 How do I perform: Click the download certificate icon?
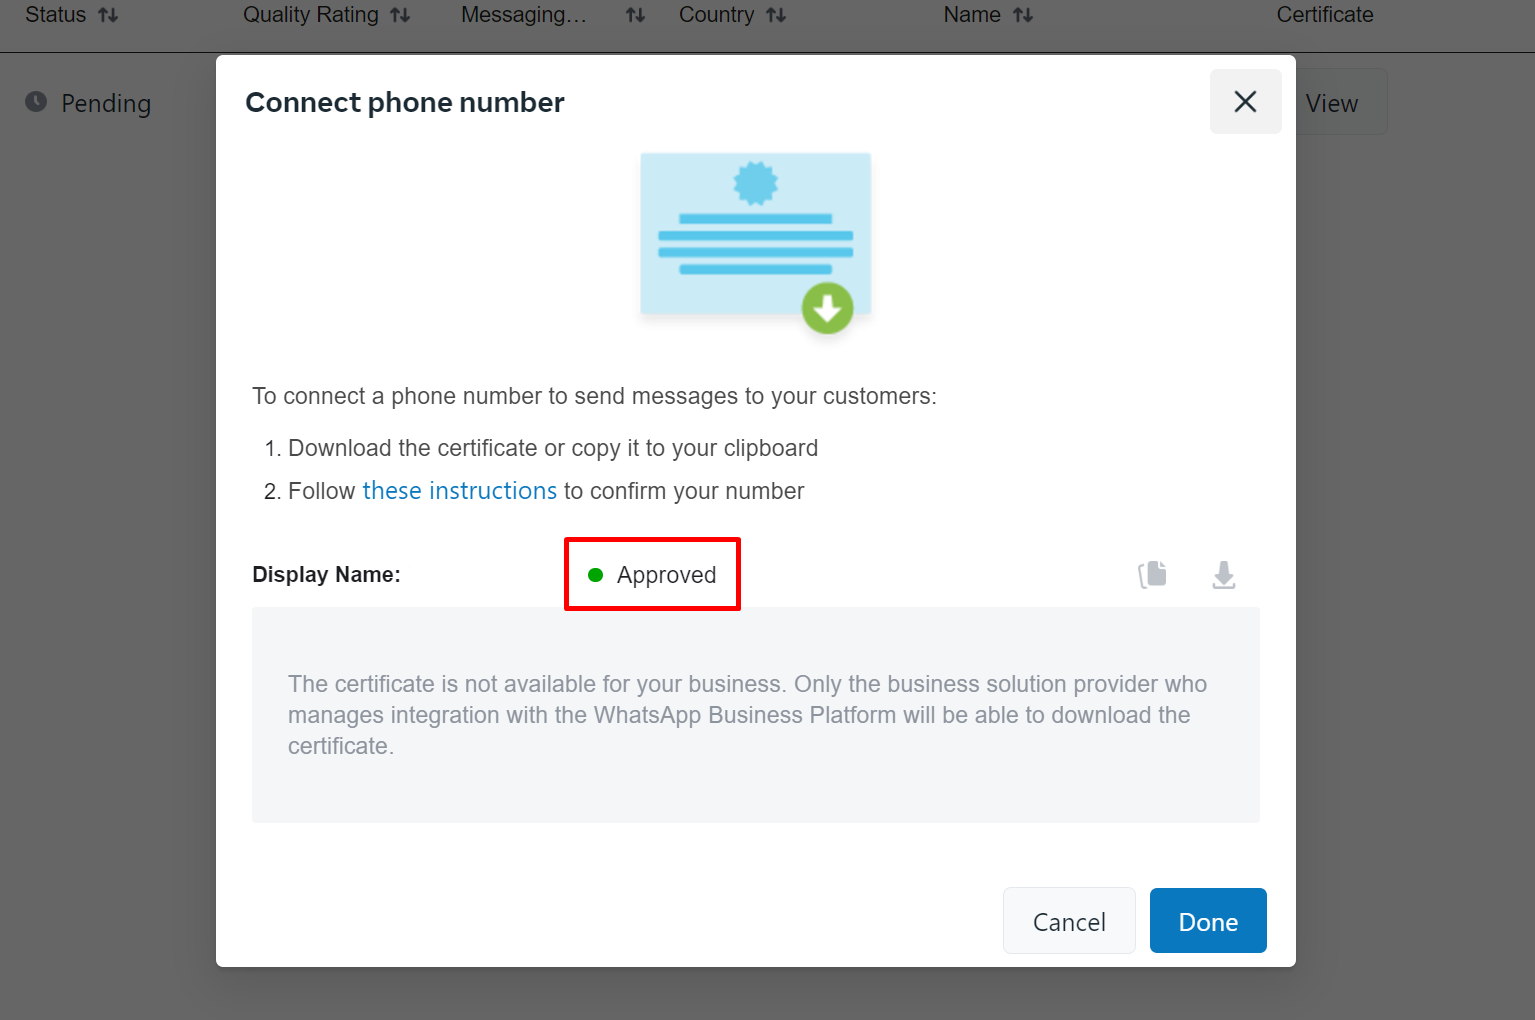(x=1223, y=575)
